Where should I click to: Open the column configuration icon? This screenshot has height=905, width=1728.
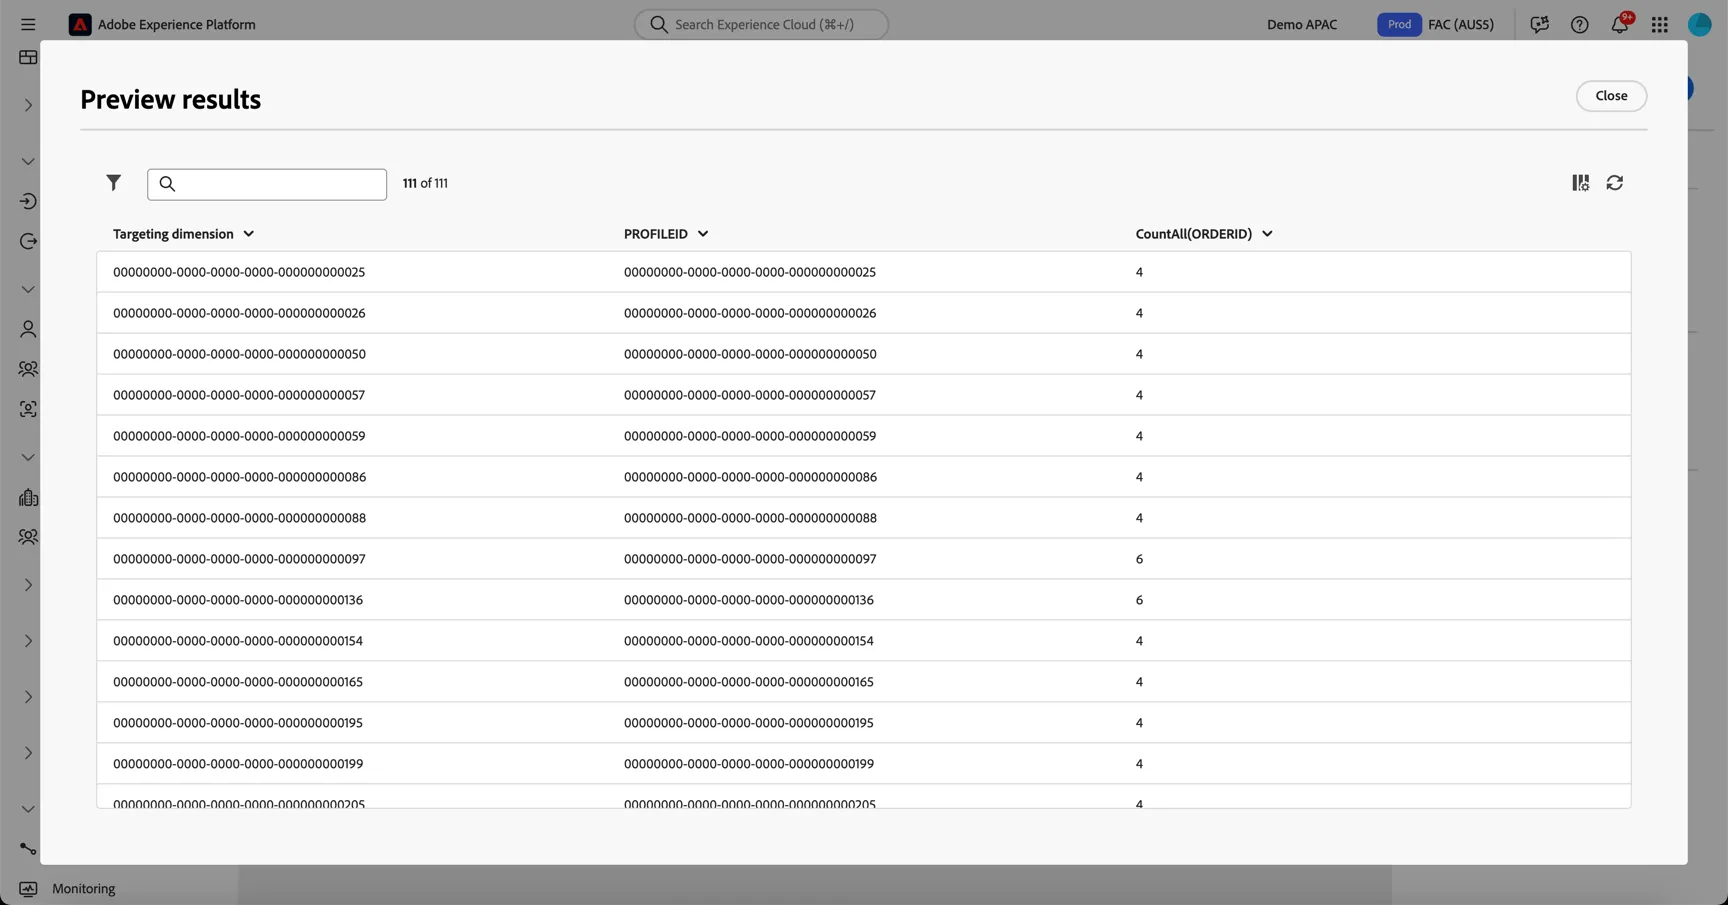pos(1580,183)
